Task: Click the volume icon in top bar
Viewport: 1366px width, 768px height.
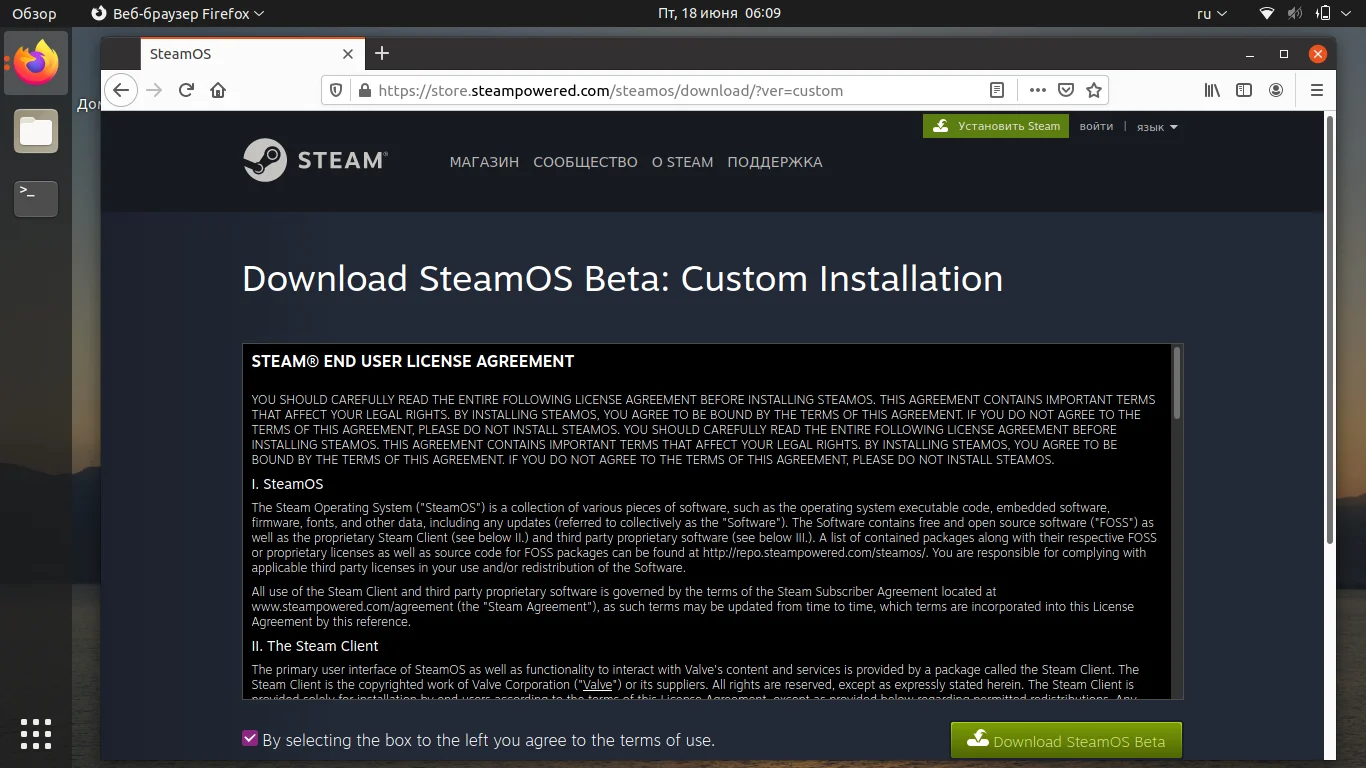Action: (1295, 14)
